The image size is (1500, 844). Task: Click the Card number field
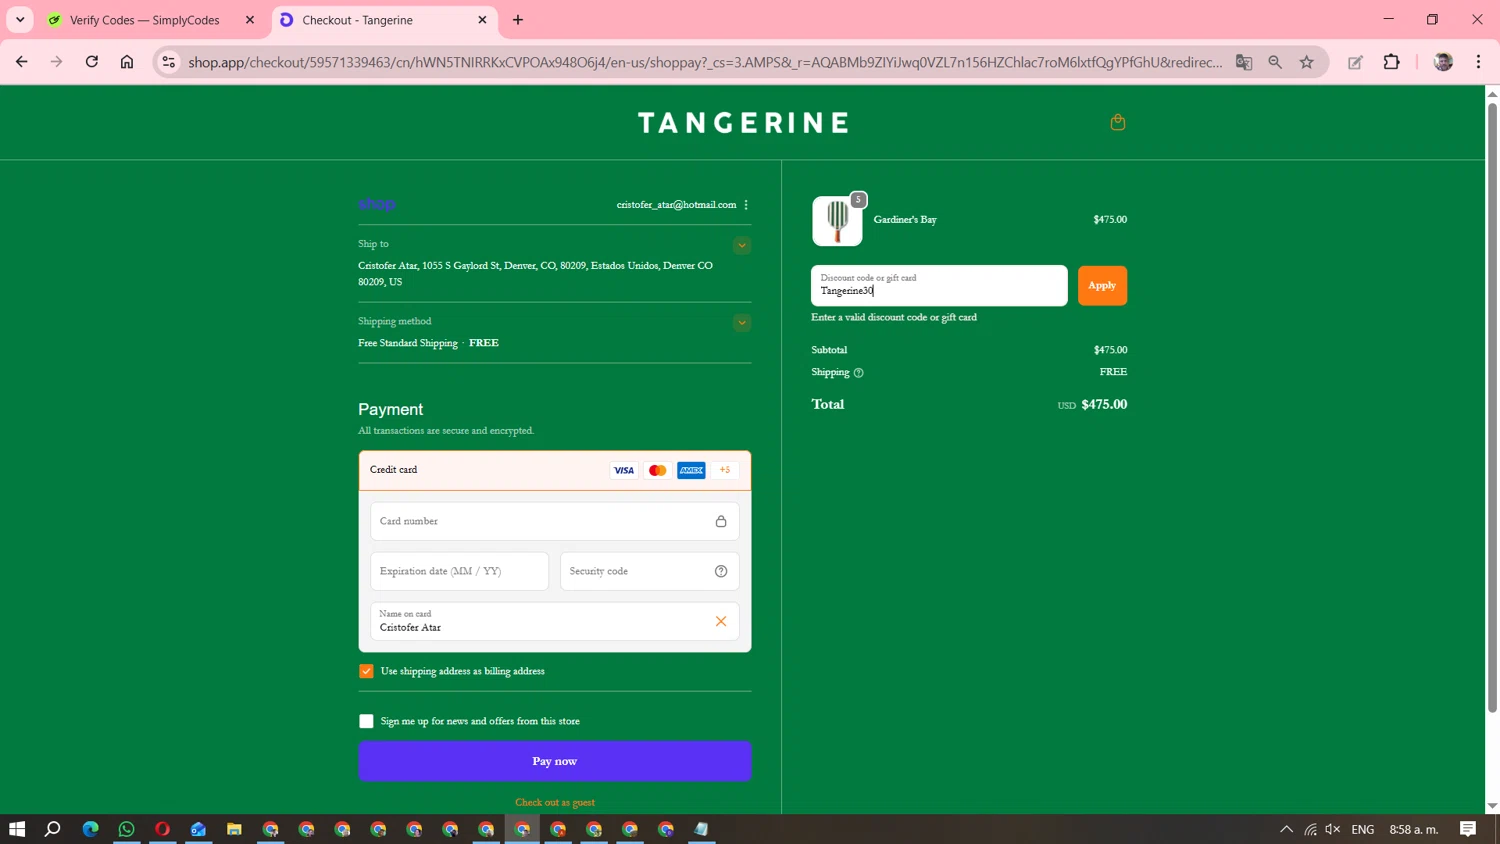(555, 521)
